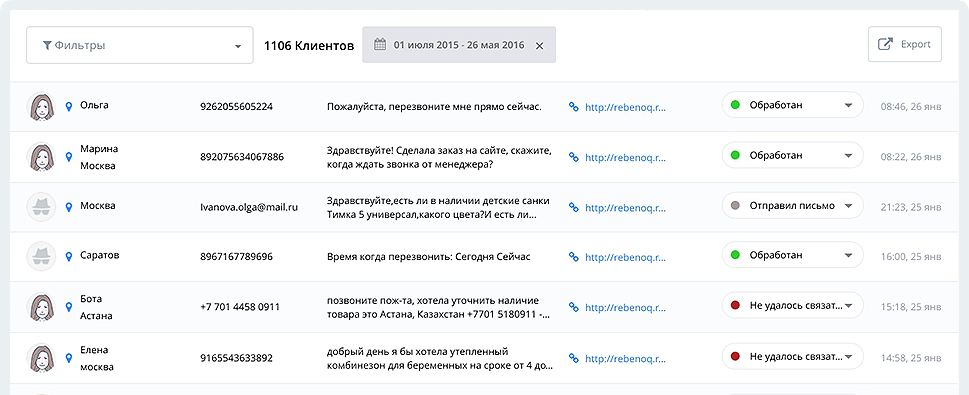Image resolution: width=969 pixels, height=395 pixels.
Task: Click timestamp 14:58, 25 янв
Action: click(x=911, y=358)
